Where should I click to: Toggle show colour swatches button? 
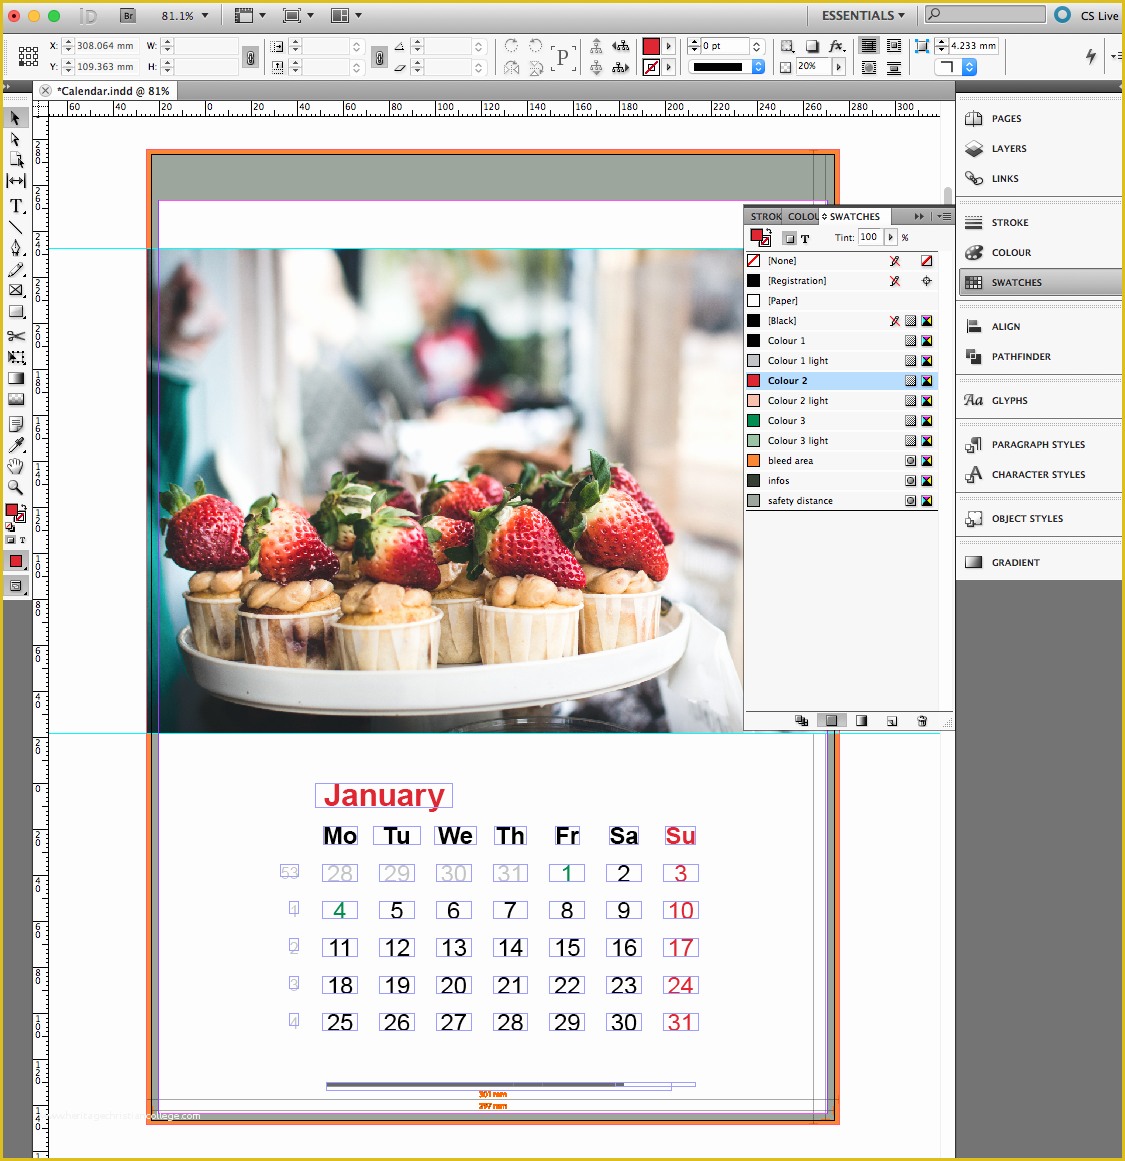(x=832, y=720)
